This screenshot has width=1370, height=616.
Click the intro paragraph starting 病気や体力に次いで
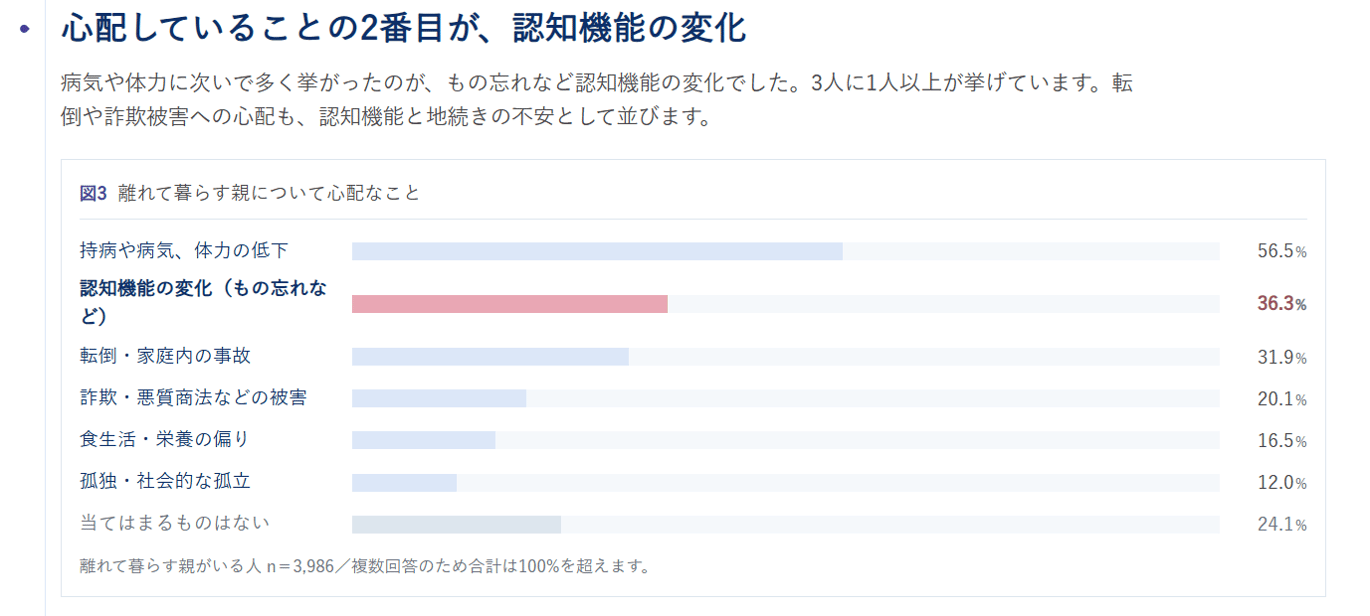(597, 100)
